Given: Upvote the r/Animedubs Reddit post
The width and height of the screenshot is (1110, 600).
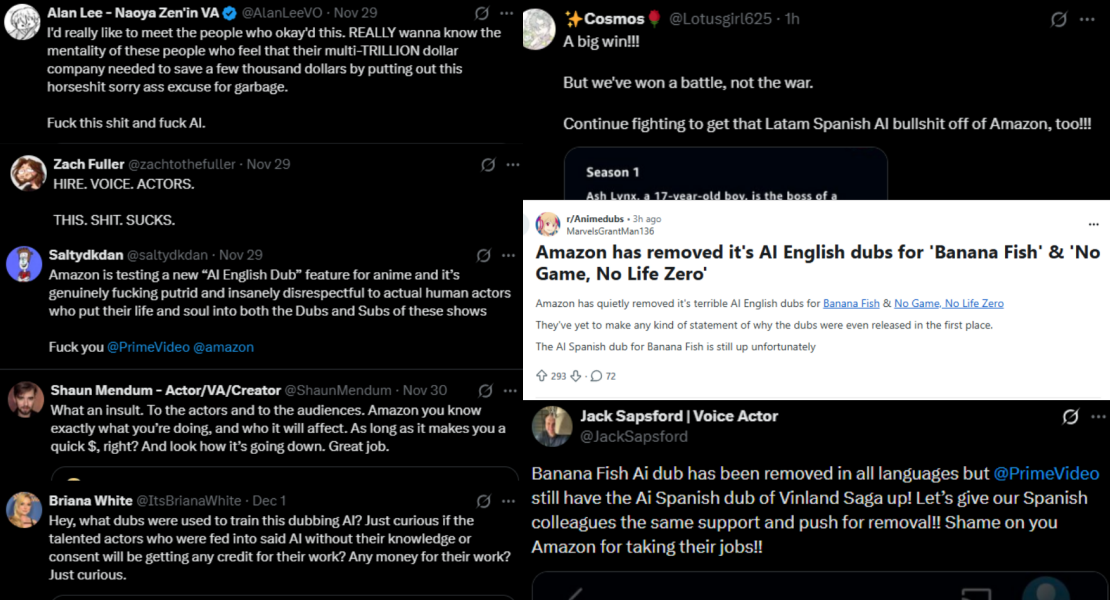Looking at the screenshot, I should pos(542,376).
